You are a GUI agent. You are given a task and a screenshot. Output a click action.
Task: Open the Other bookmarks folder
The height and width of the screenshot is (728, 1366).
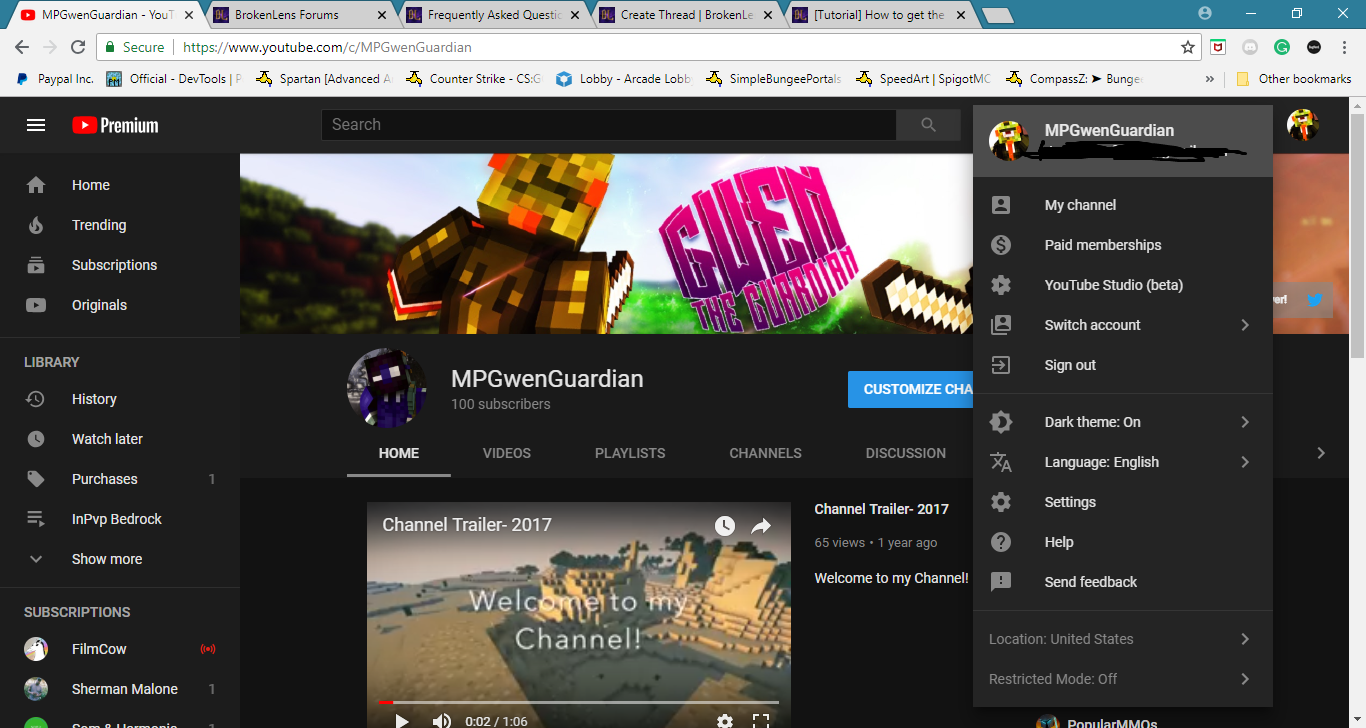click(1294, 79)
